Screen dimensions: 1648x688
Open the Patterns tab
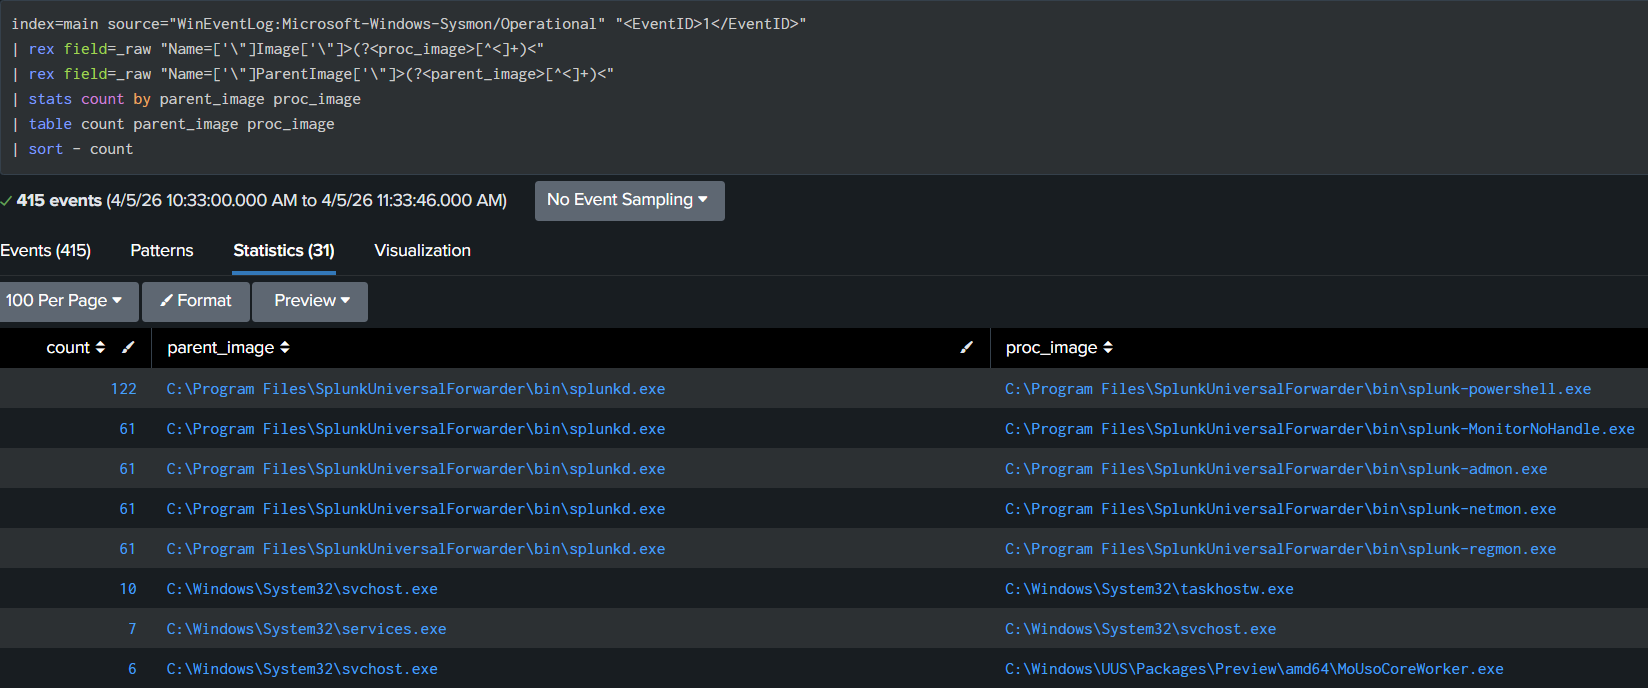(162, 251)
